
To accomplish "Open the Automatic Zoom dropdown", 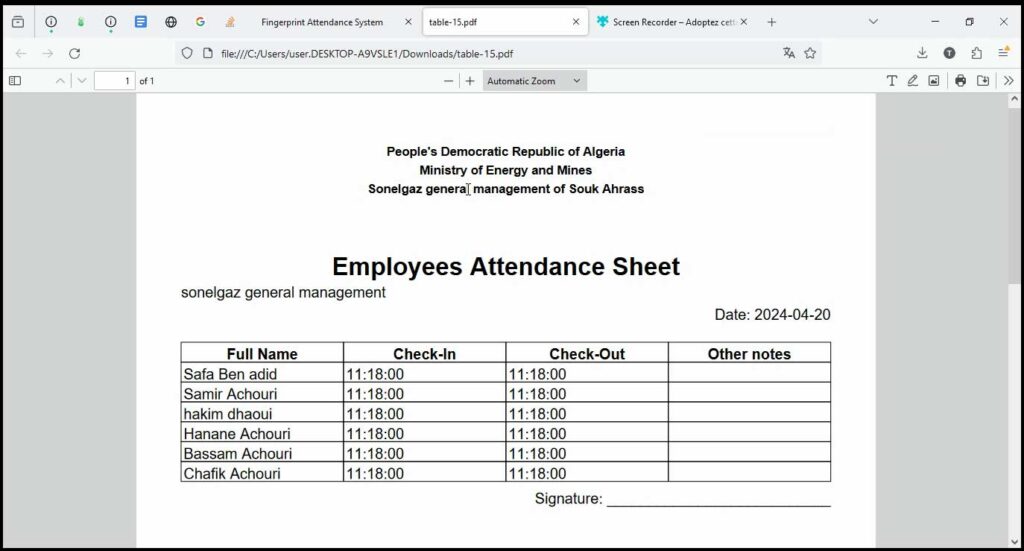I will point(534,81).
